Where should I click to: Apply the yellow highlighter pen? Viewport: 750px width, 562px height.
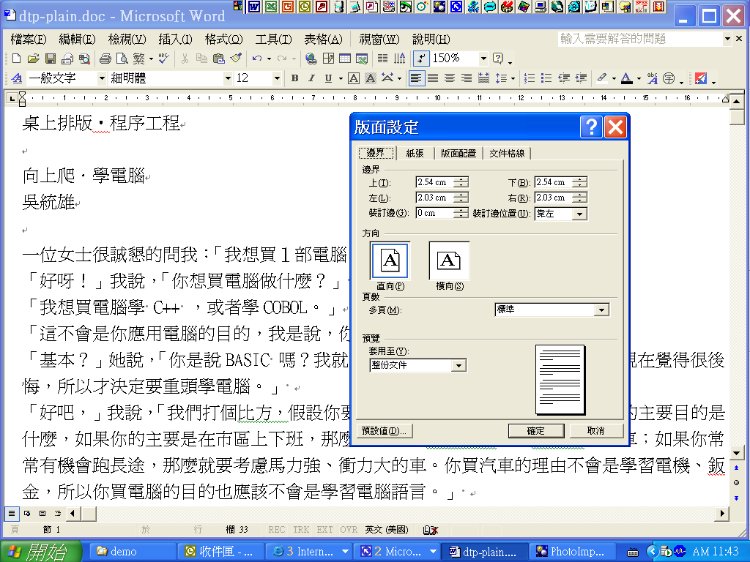(x=602, y=78)
